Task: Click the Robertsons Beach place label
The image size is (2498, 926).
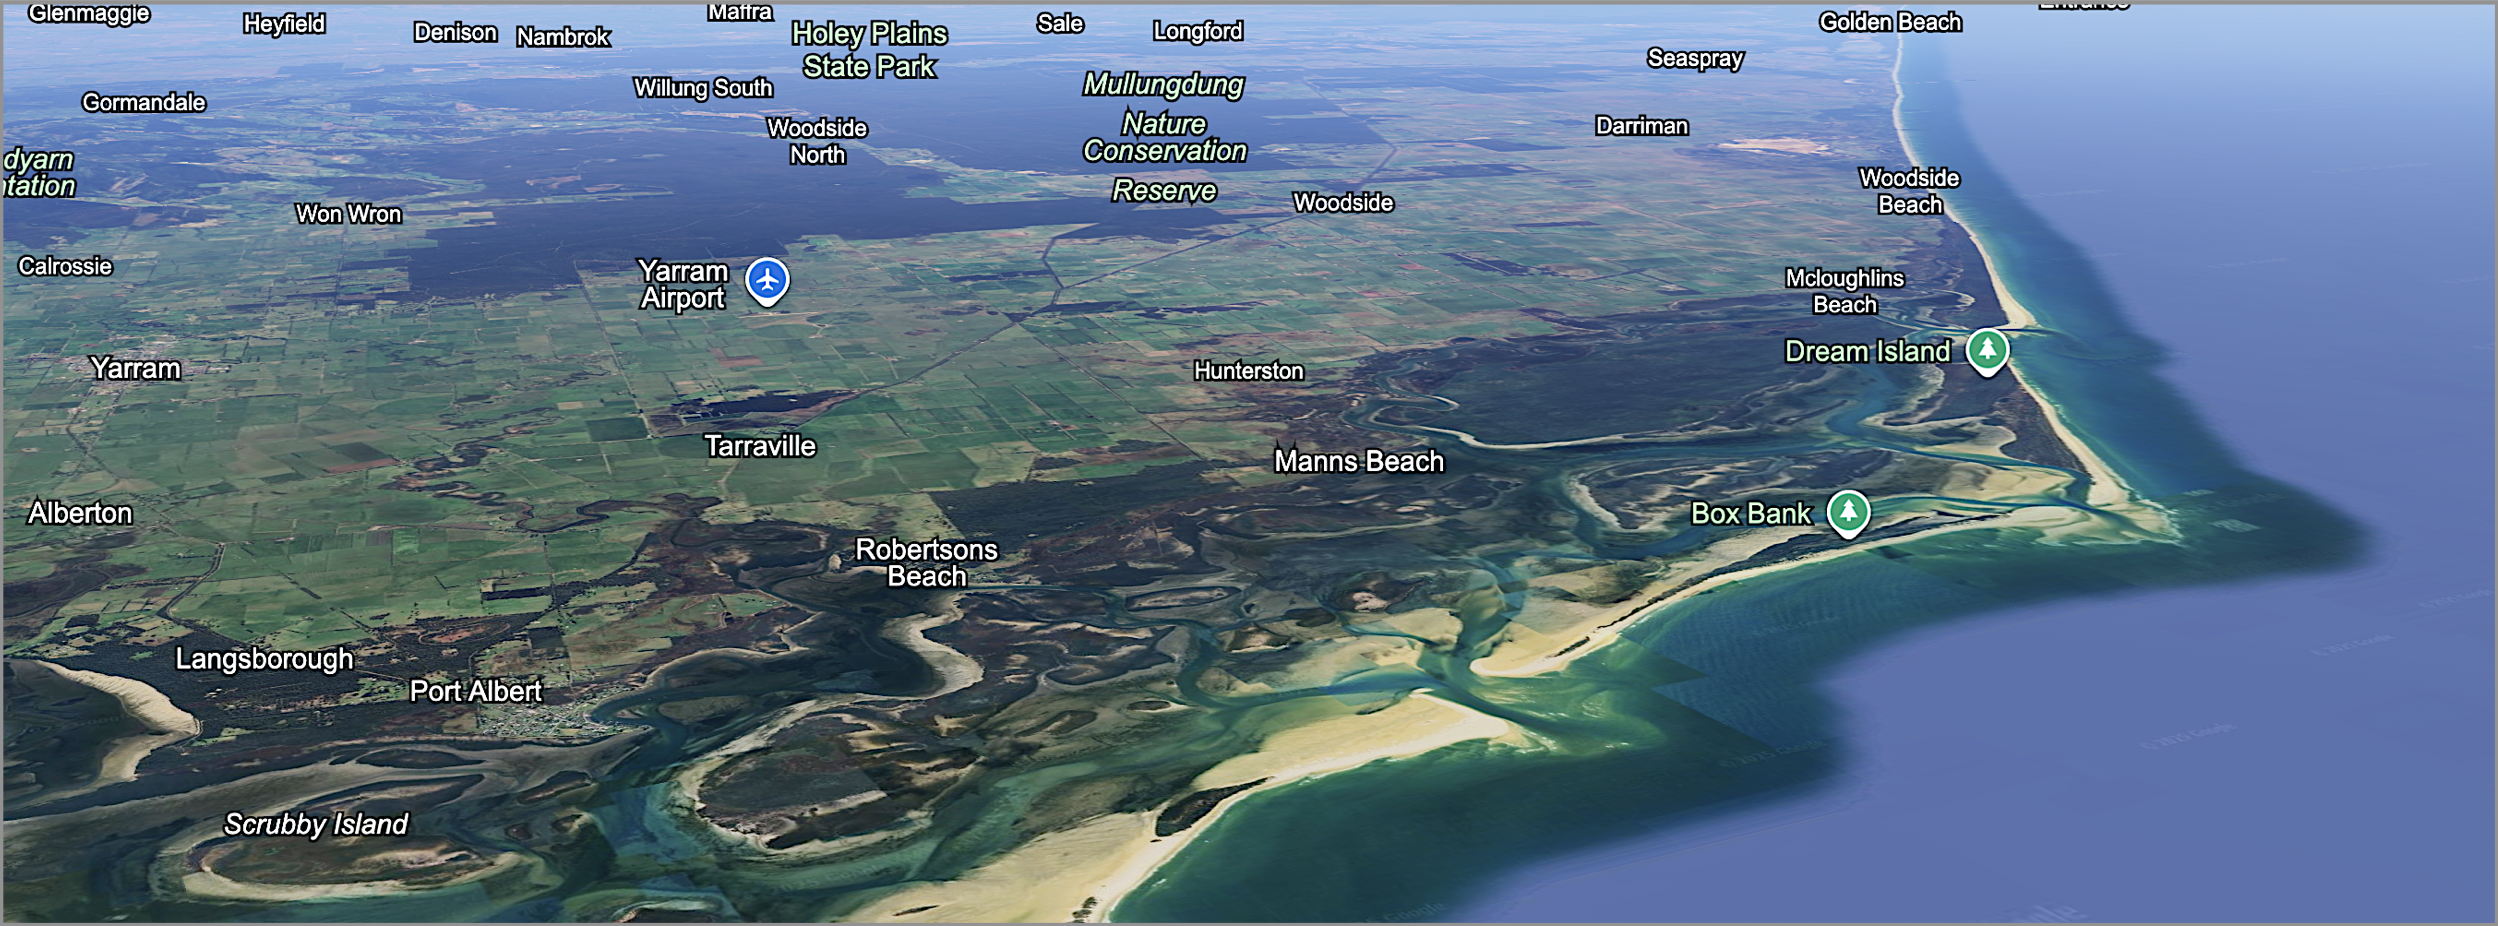Action: point(926,563)
